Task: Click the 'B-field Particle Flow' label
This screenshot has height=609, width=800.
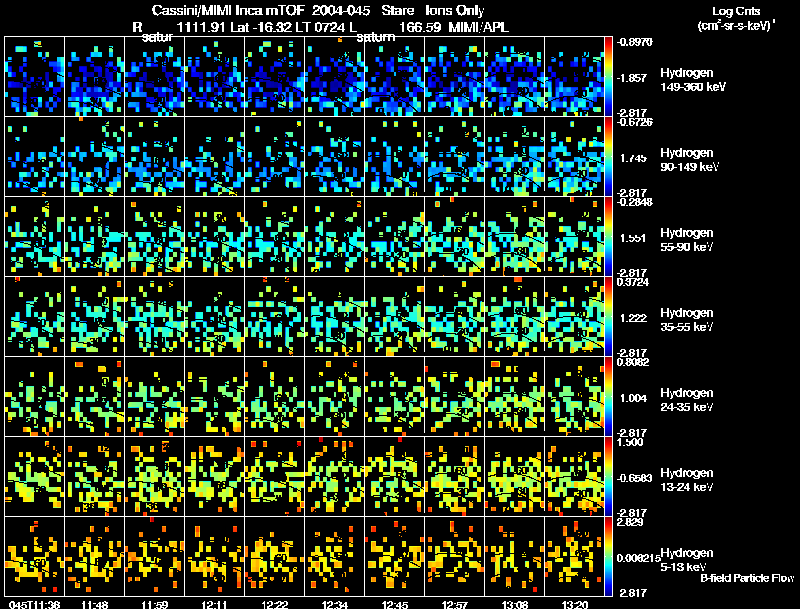Action: pos(747,578)
